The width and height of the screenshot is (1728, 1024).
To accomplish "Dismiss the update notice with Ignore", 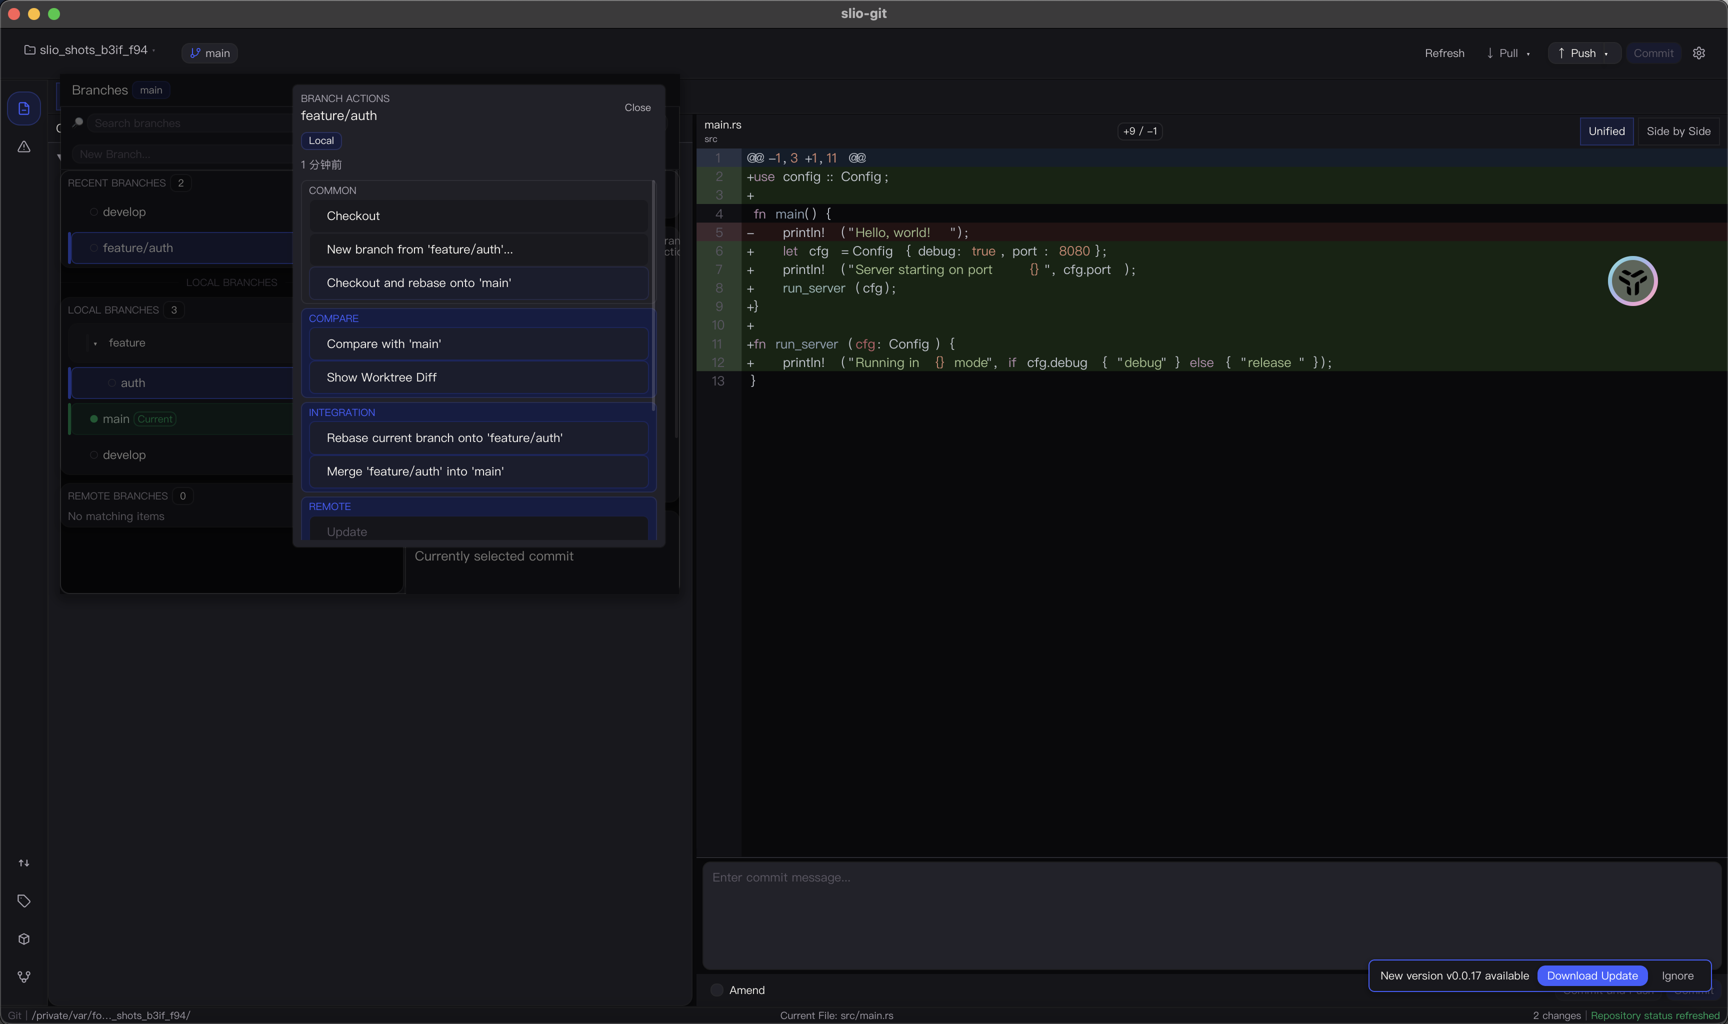I will click(x=1678, y=975).
